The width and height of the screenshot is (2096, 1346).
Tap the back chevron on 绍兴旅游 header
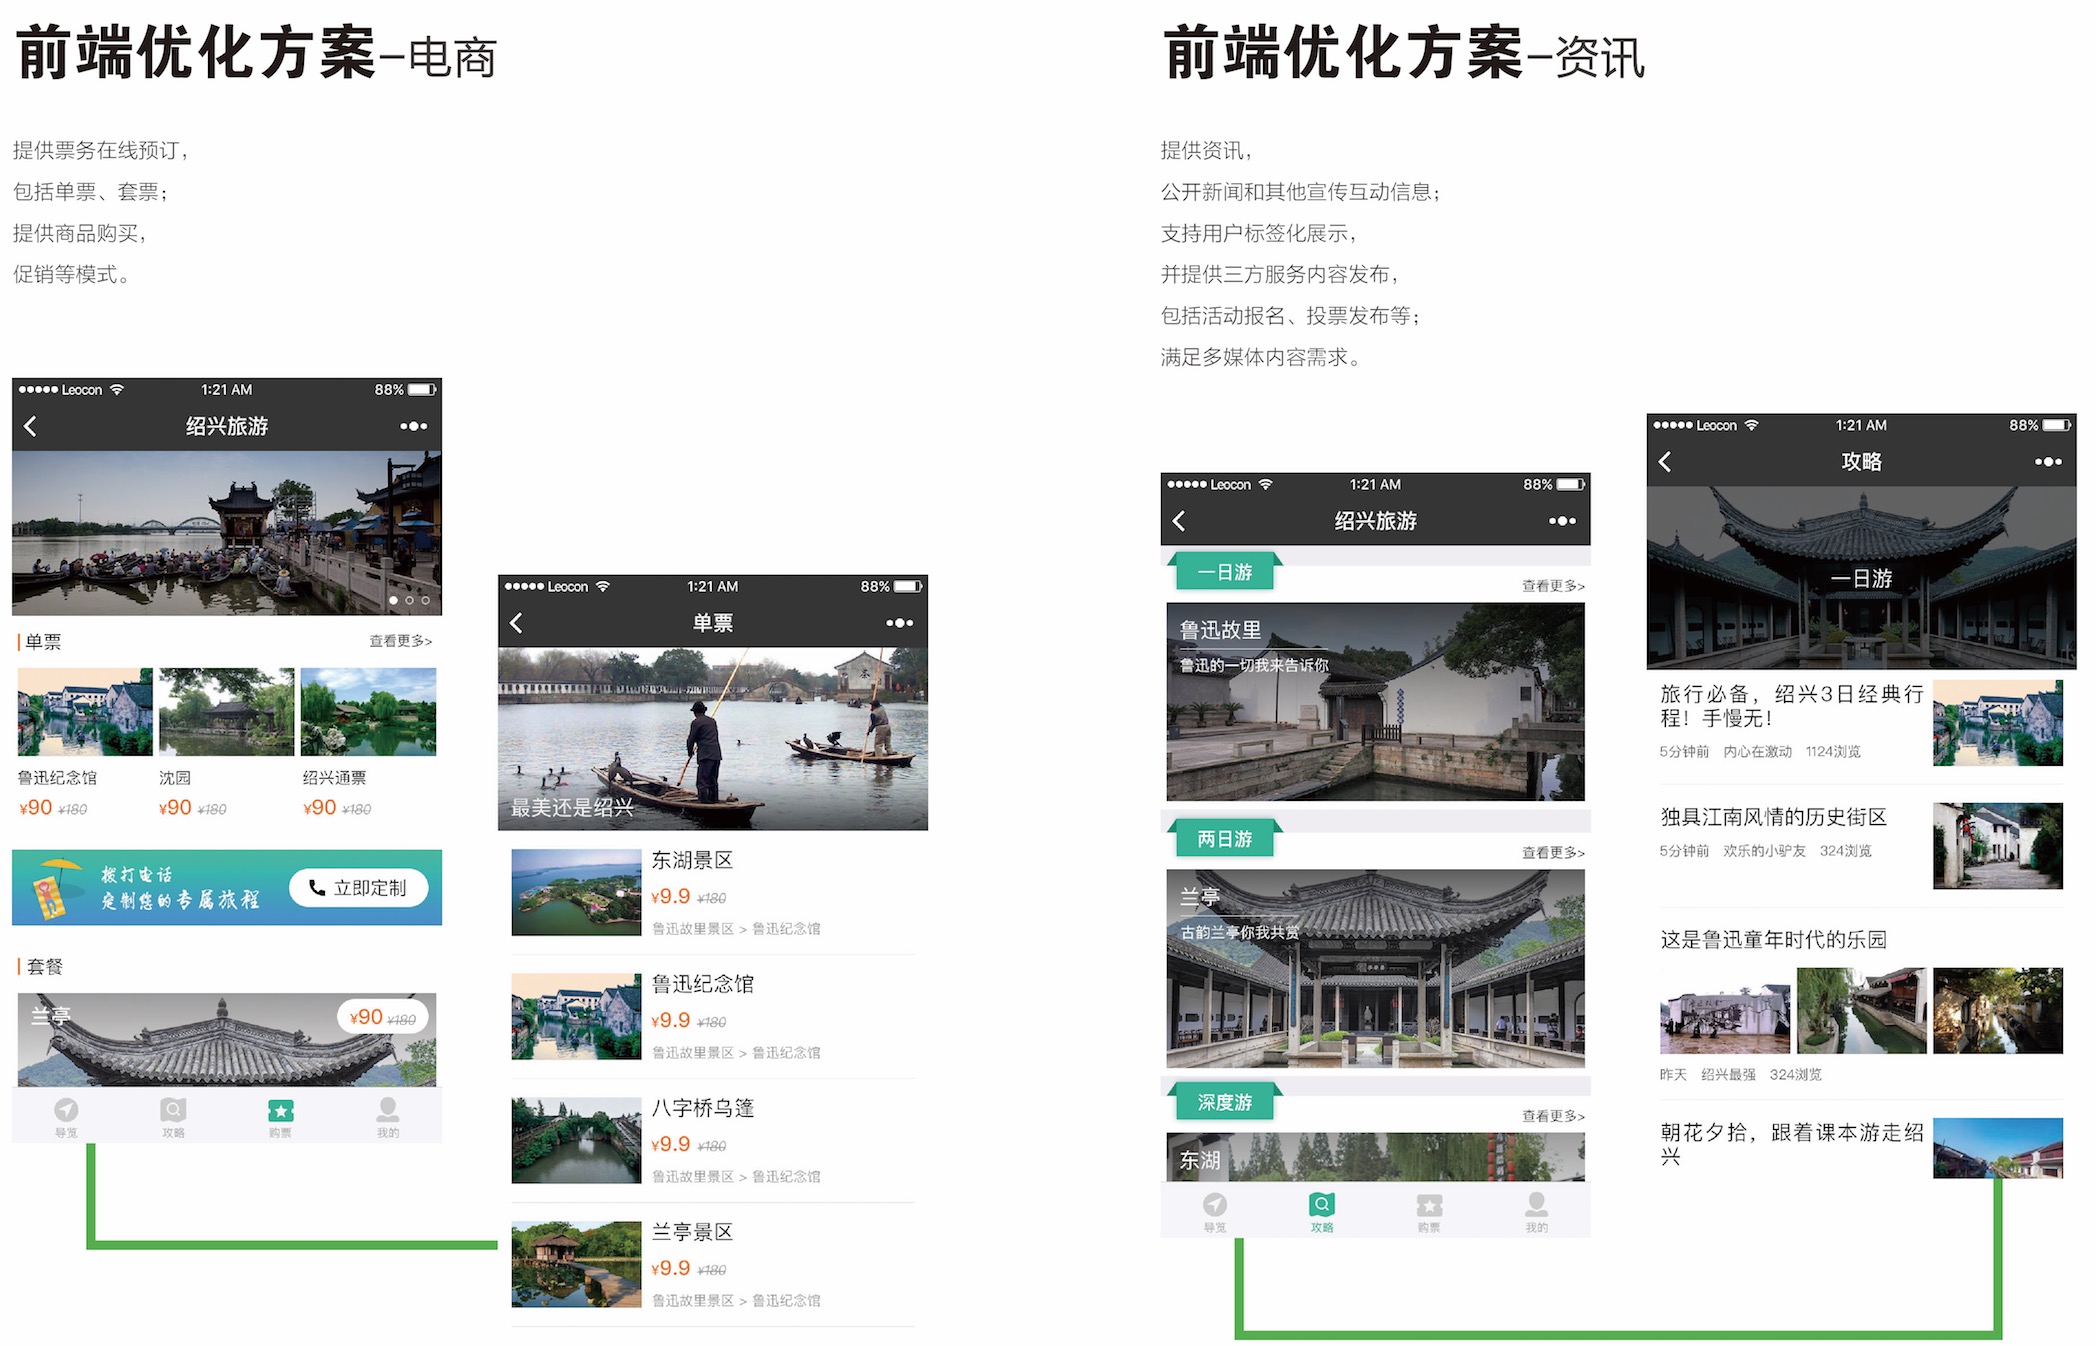click(33, 425)
